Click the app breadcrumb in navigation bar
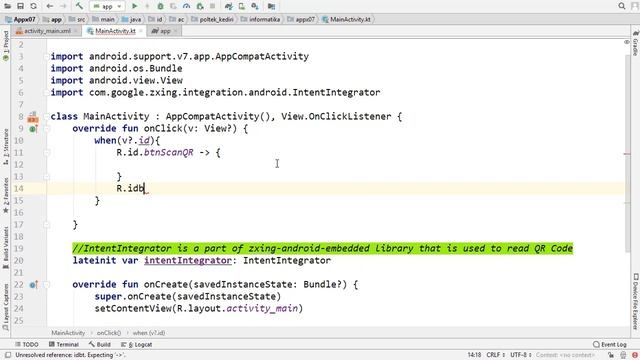This screenshot has width=640, height=360. (52, 19)
